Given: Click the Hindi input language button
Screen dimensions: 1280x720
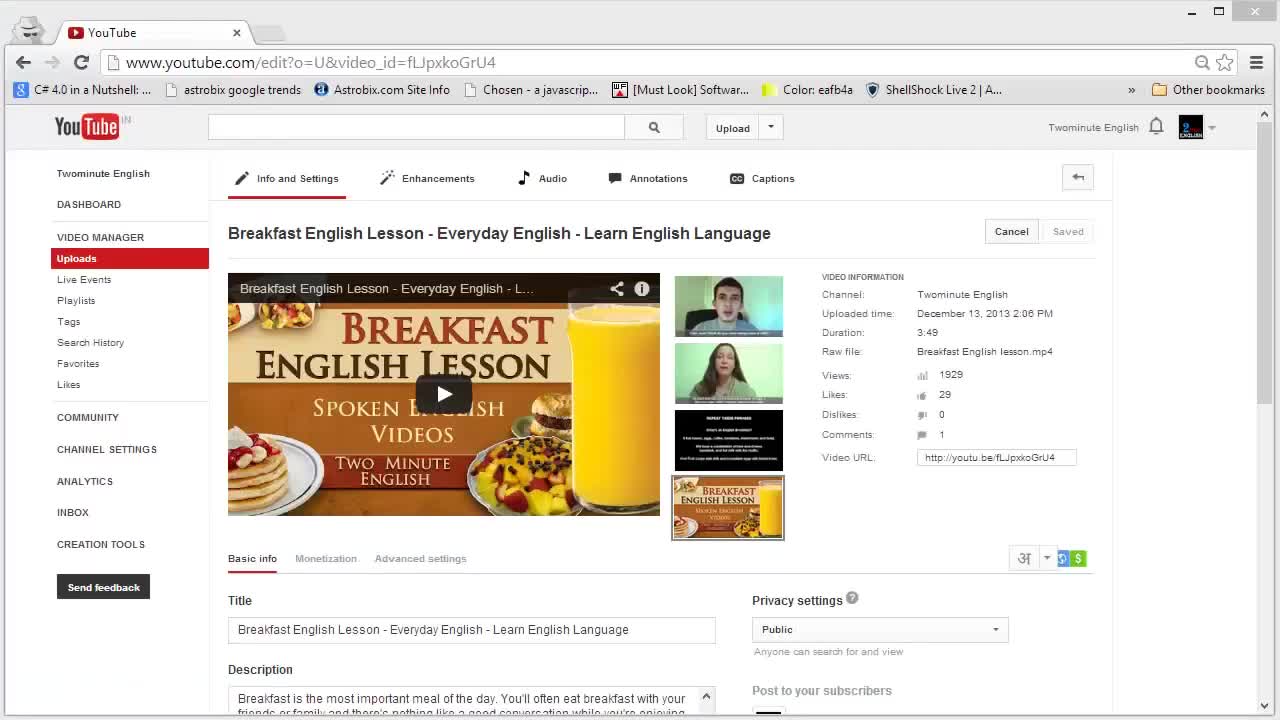Looking at the screenshot, I should 1024,559.
